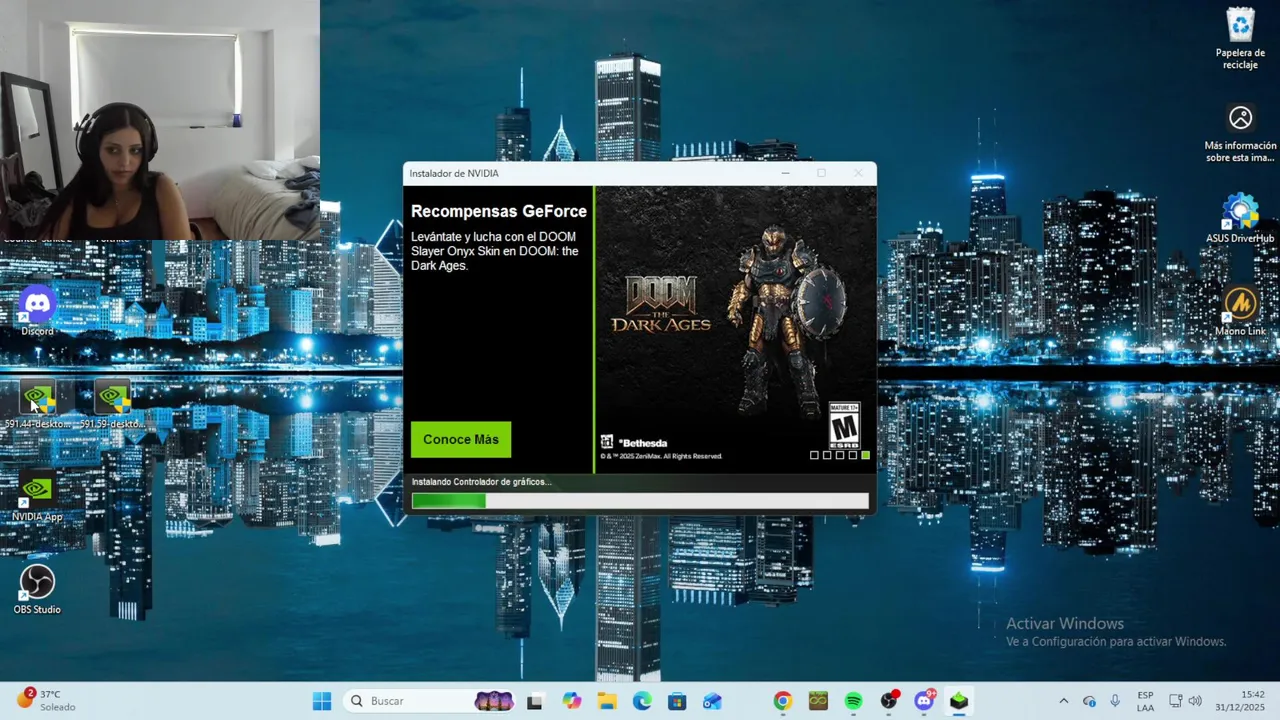Open Más información sobre esta imagen icon
This screenshot has width=1280, height=720.
pyautogui.click(x=1240, y=133)
